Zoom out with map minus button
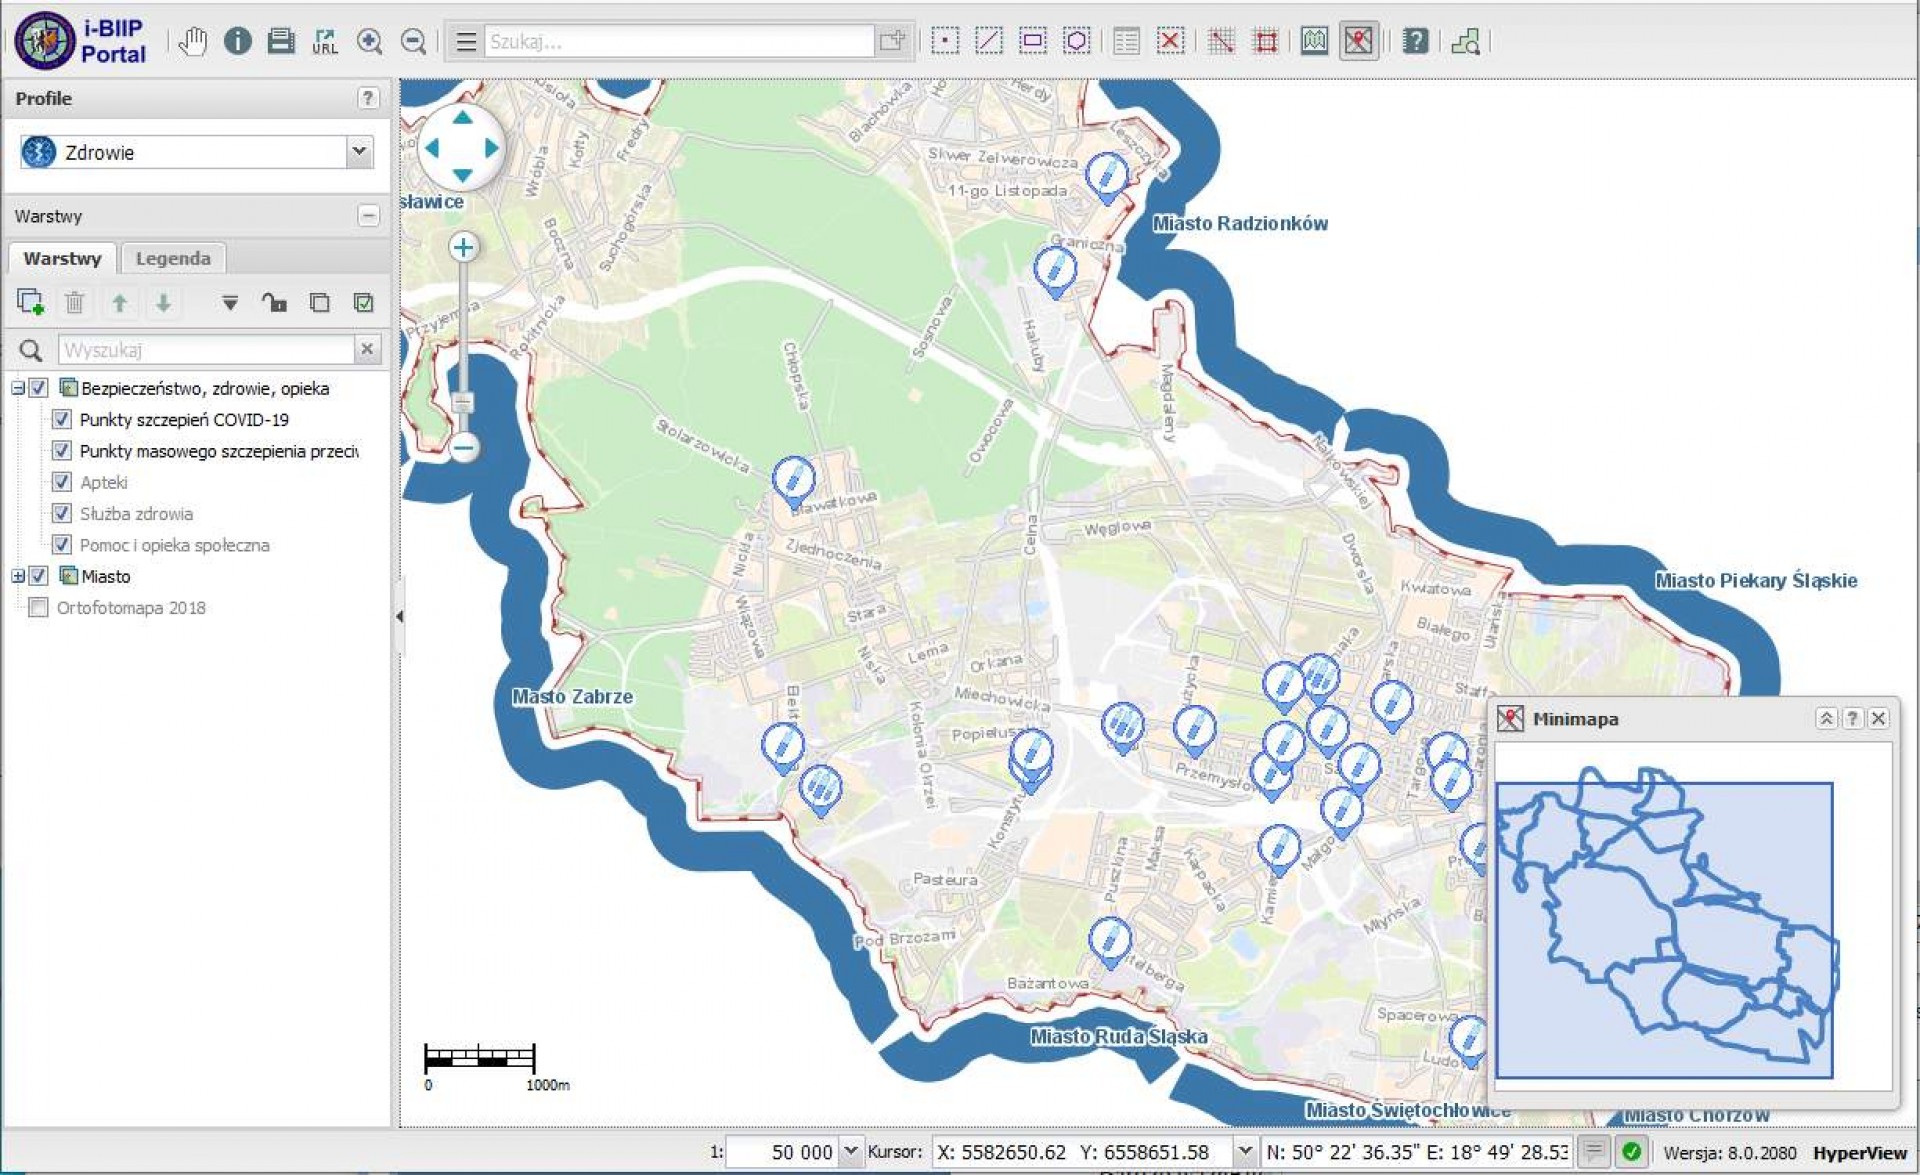 [463, 447]
